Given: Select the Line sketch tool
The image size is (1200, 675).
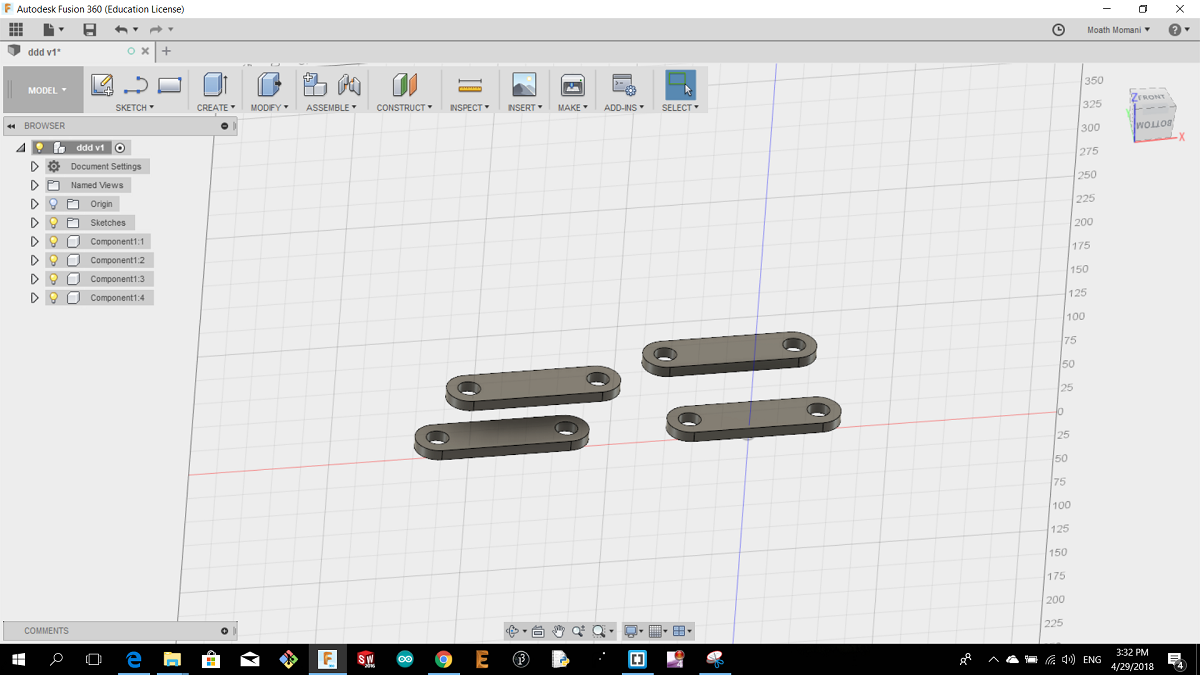Looking at the screenshot, I should tap(135, 85).
